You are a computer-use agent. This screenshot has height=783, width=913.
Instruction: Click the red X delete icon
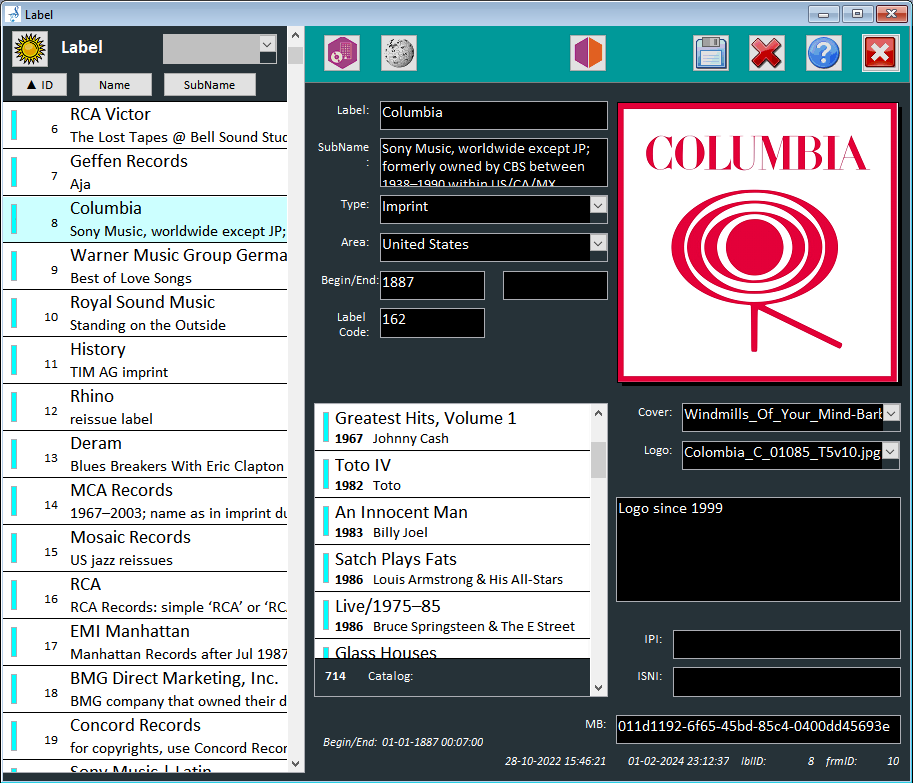(x=767, y=53)
